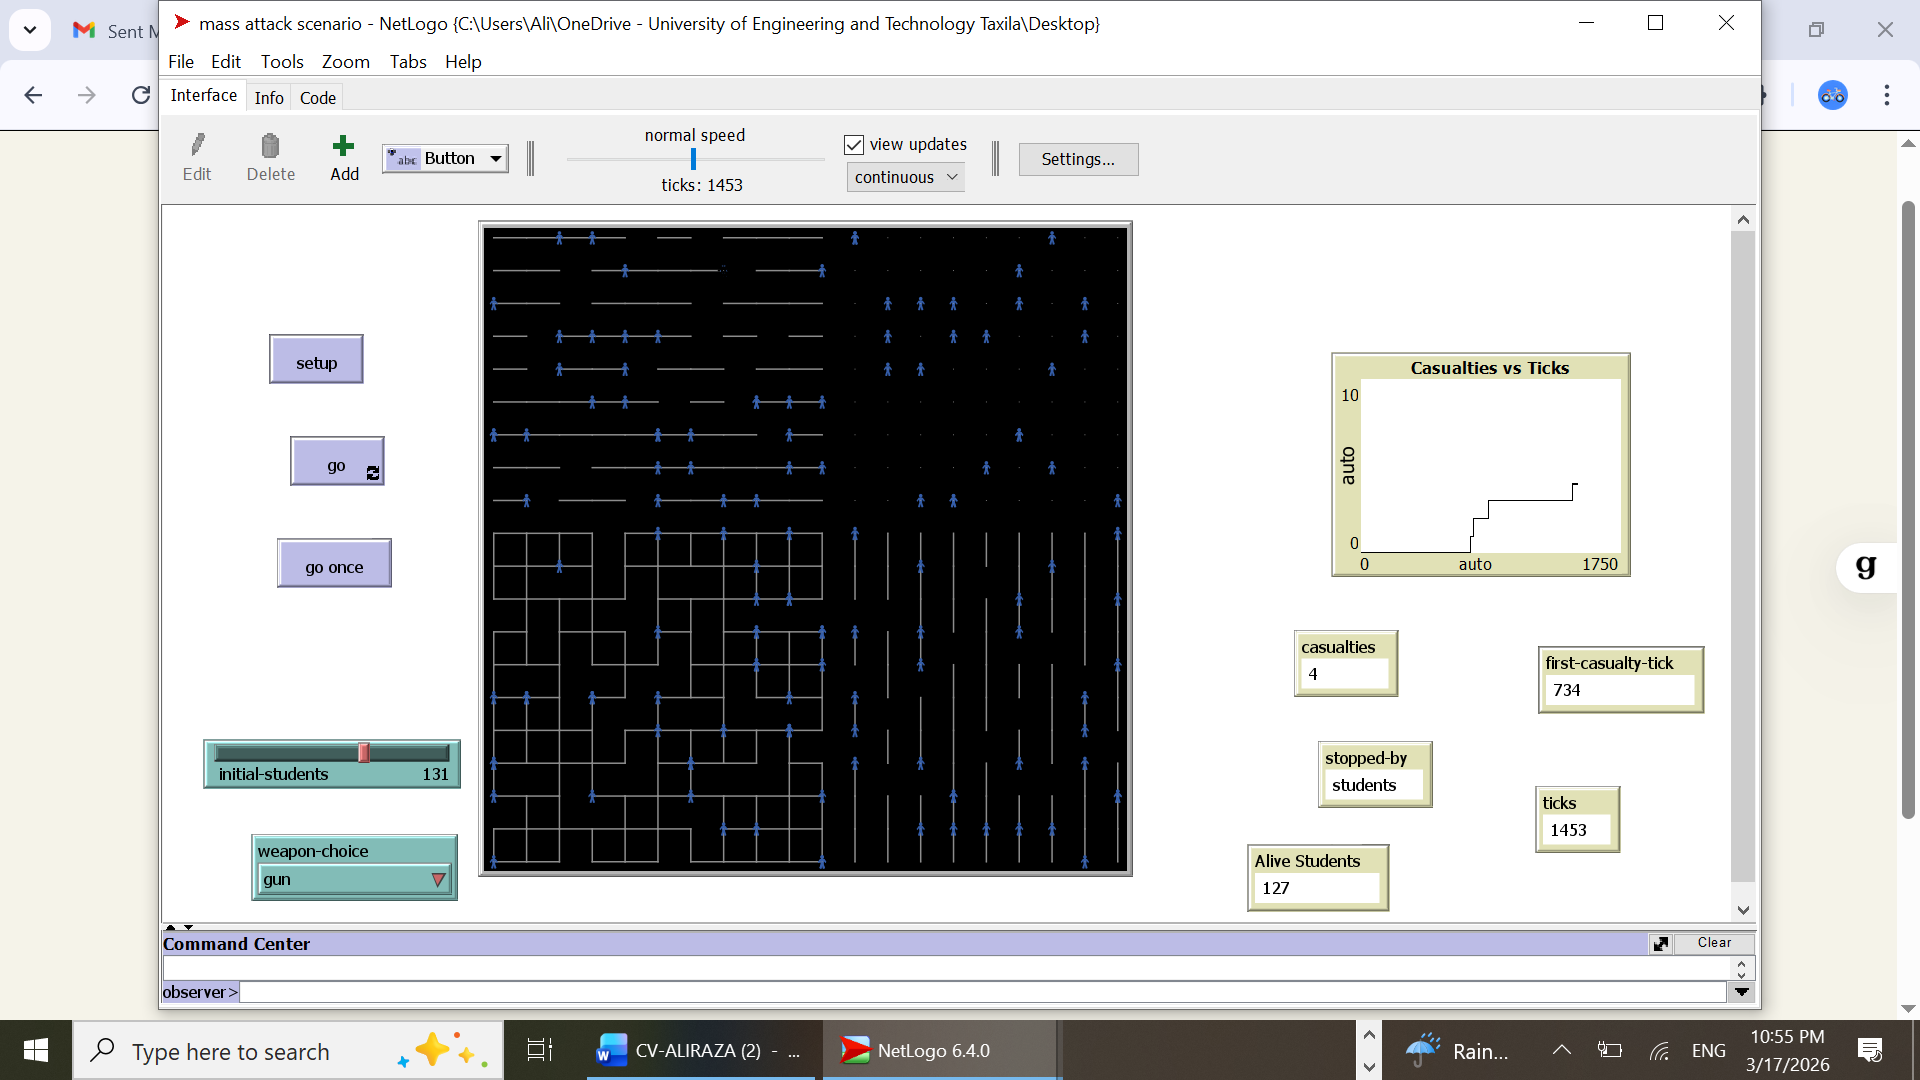The image size is (1920, 1080).
Task: Click the go once button
Action: (x=334, y=566)
